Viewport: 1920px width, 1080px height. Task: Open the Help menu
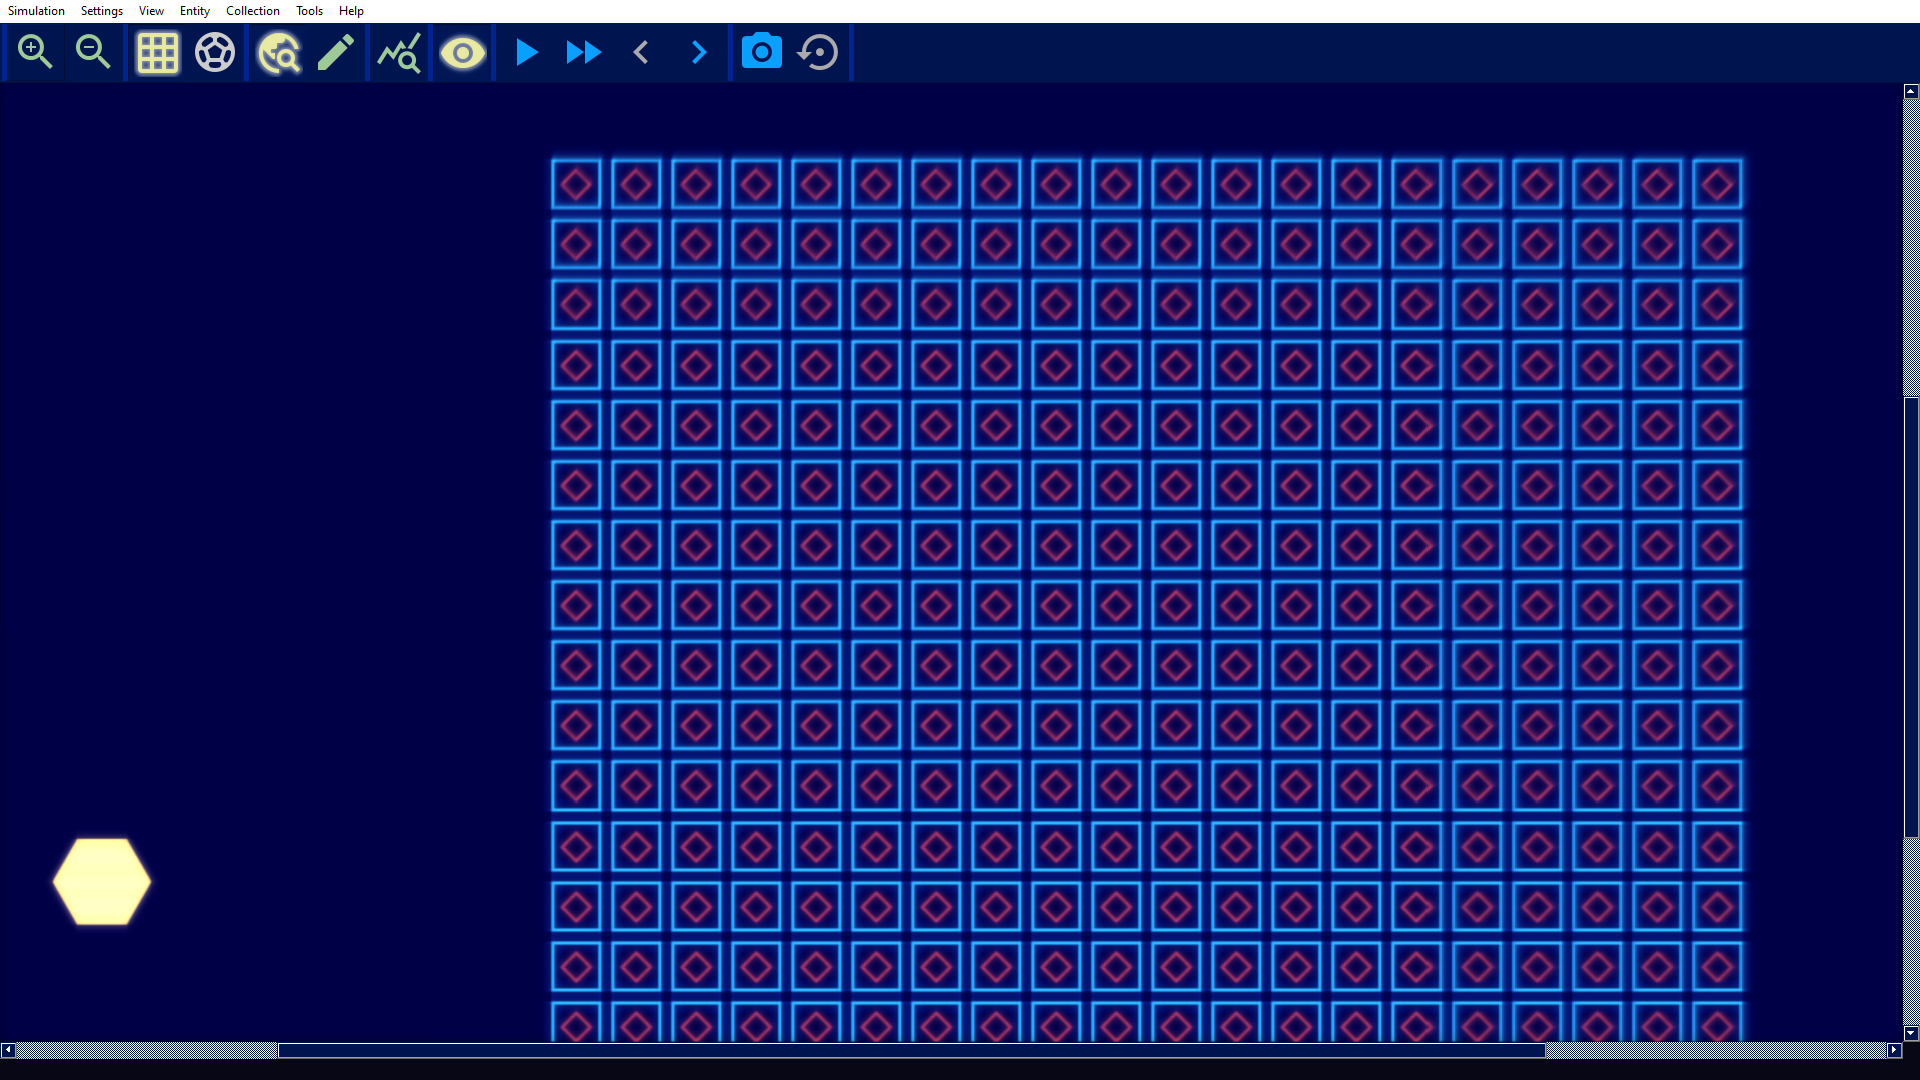point(351,11)
